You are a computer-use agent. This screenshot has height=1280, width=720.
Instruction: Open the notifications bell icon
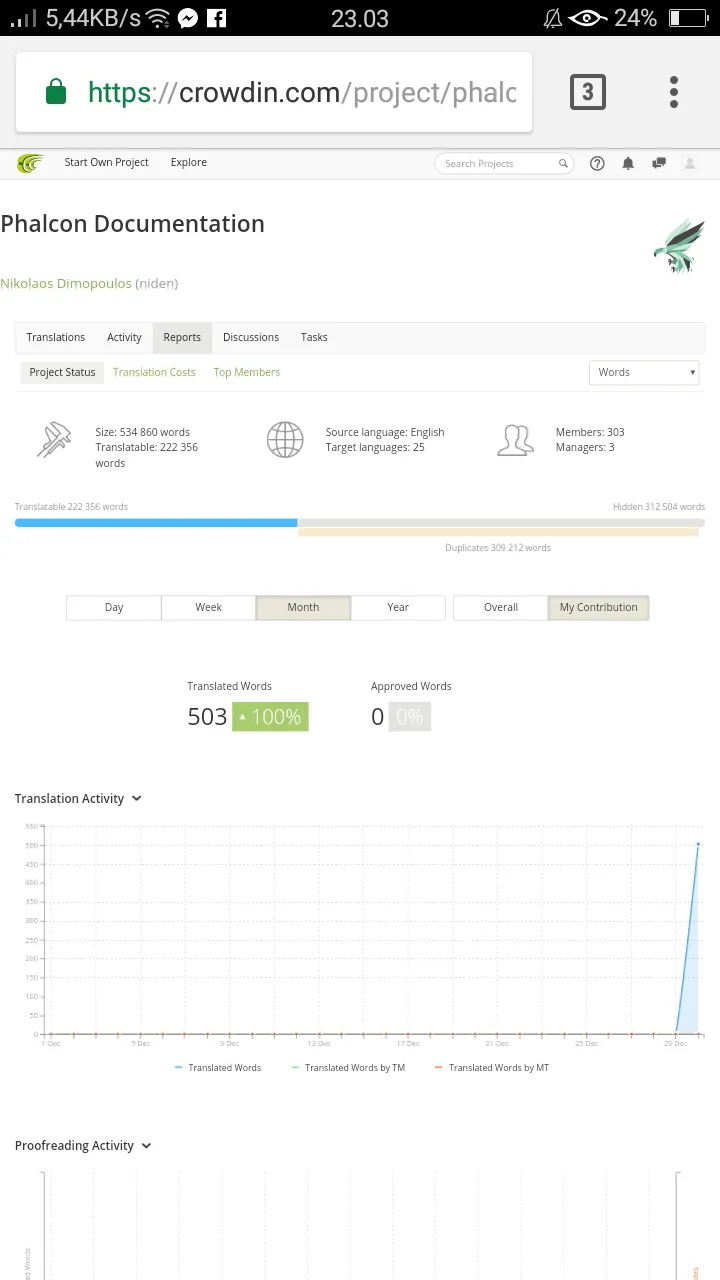pyautogui.click(x=628, y=164)
